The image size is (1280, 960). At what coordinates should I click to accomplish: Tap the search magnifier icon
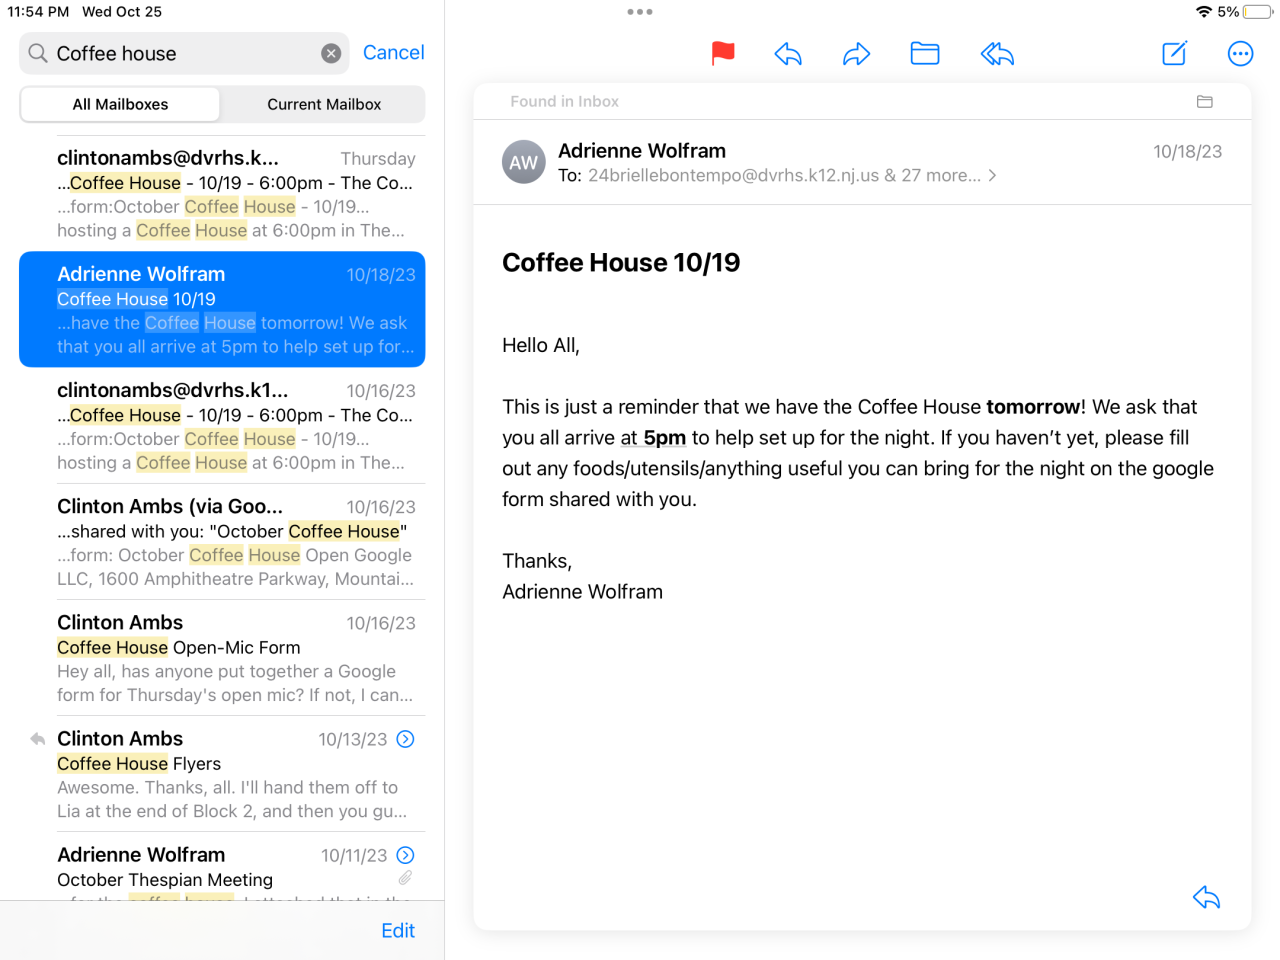click(38, 53)
